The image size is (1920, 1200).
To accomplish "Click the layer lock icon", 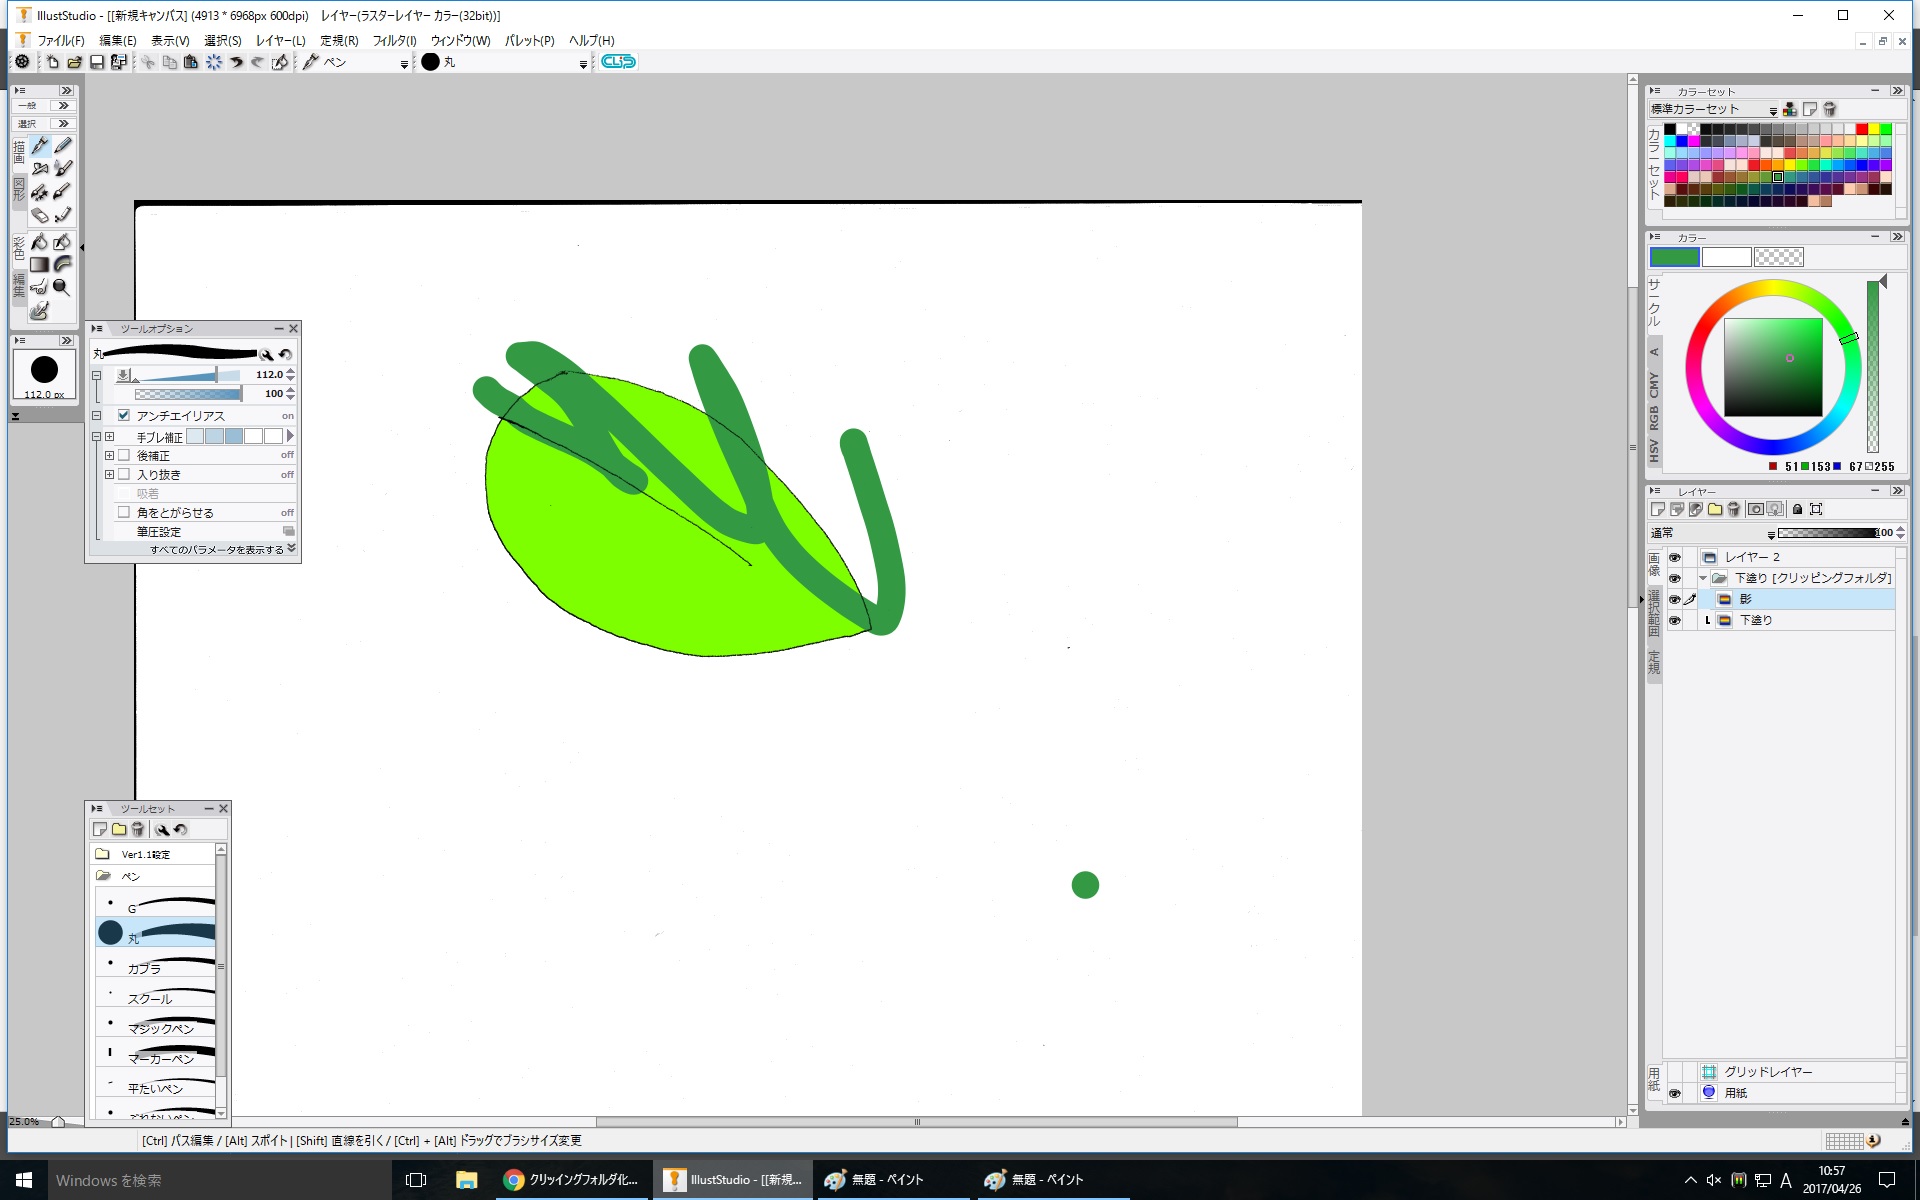I will tap(1797, 510).
